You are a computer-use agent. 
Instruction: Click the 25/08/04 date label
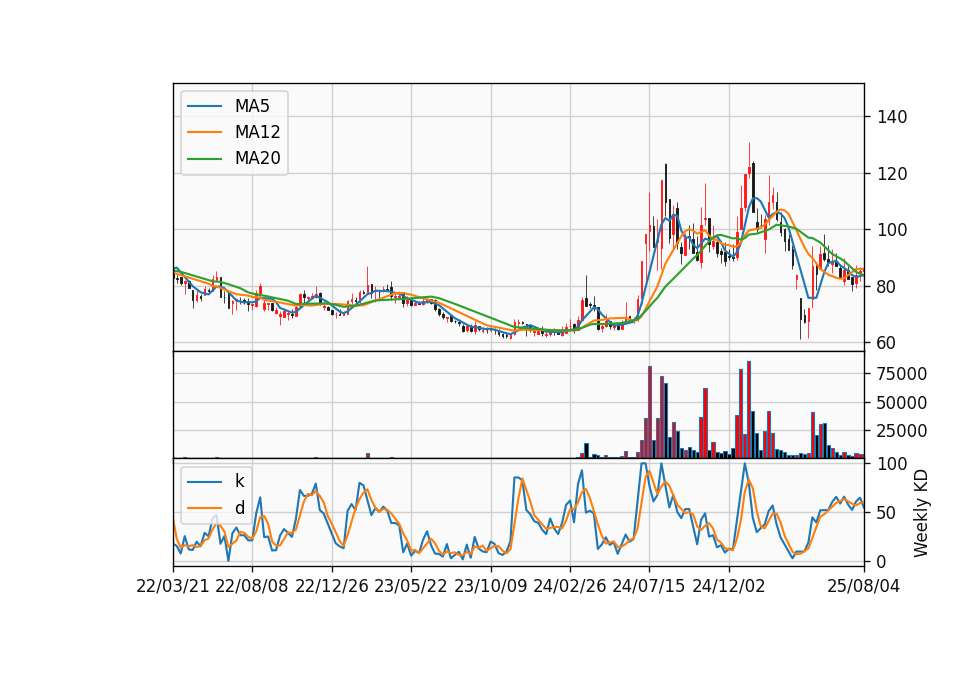(x=864, y=586)
